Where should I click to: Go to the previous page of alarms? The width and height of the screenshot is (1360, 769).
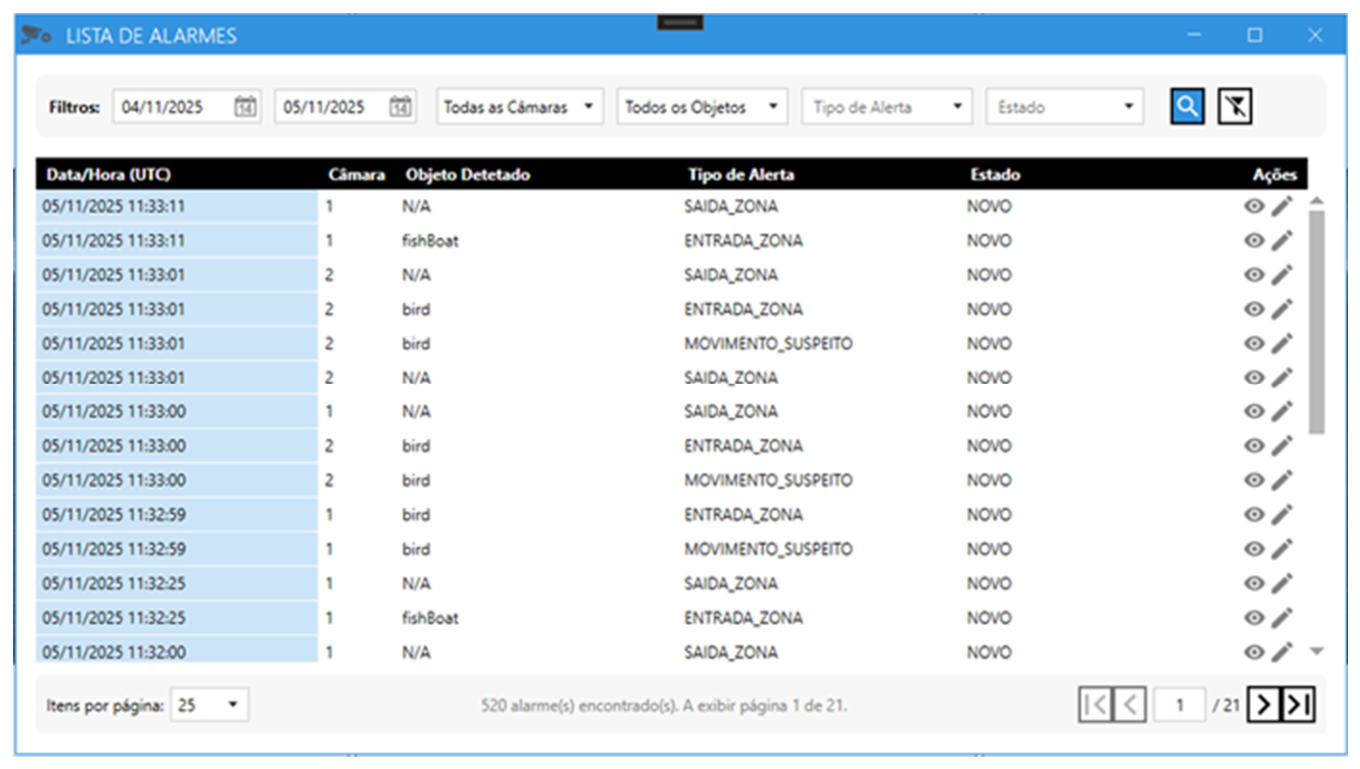[1129, 705]
